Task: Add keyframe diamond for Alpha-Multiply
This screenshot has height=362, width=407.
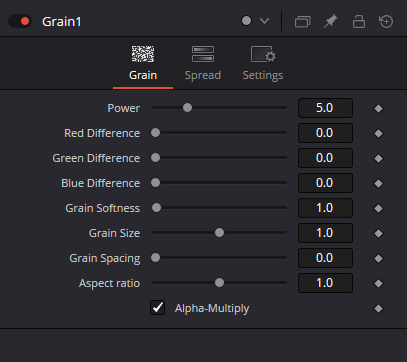Action: 378,308
